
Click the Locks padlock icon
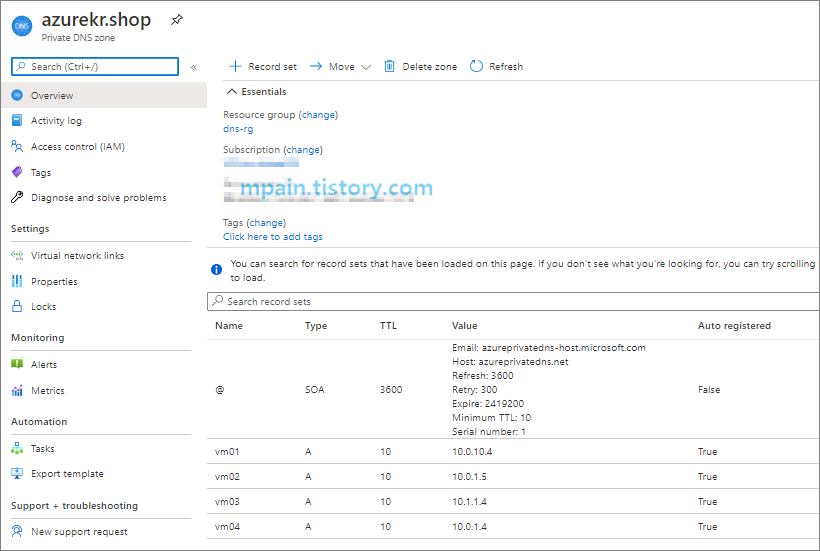tap(17, 306)
